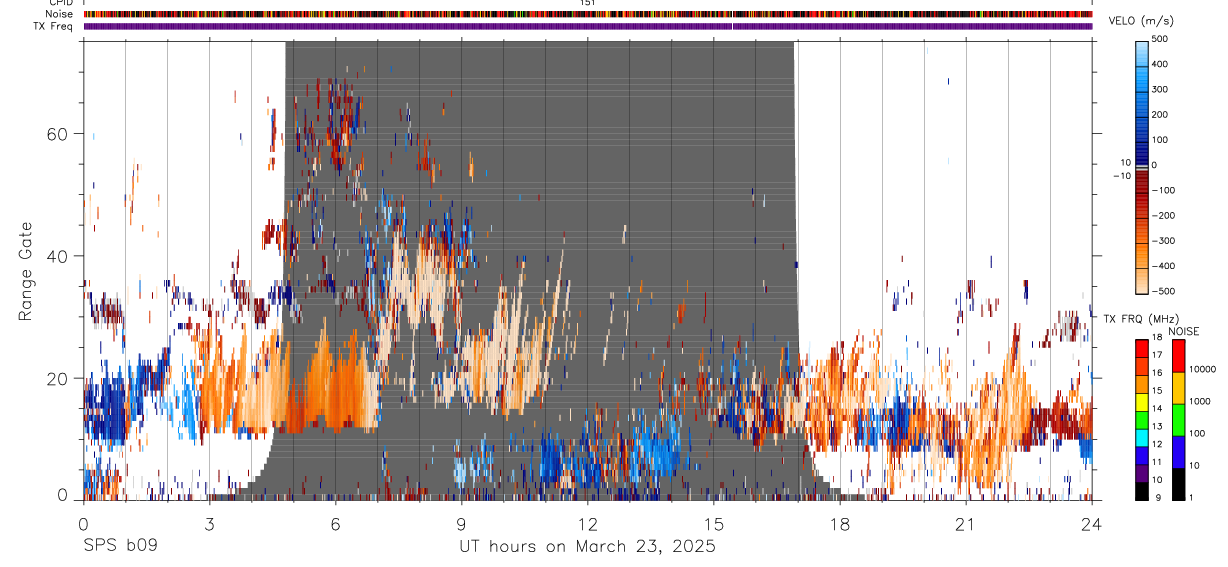Click the 'Noise' row label at top
This screenshot has width=1228, height=567.
pos(58,14)
